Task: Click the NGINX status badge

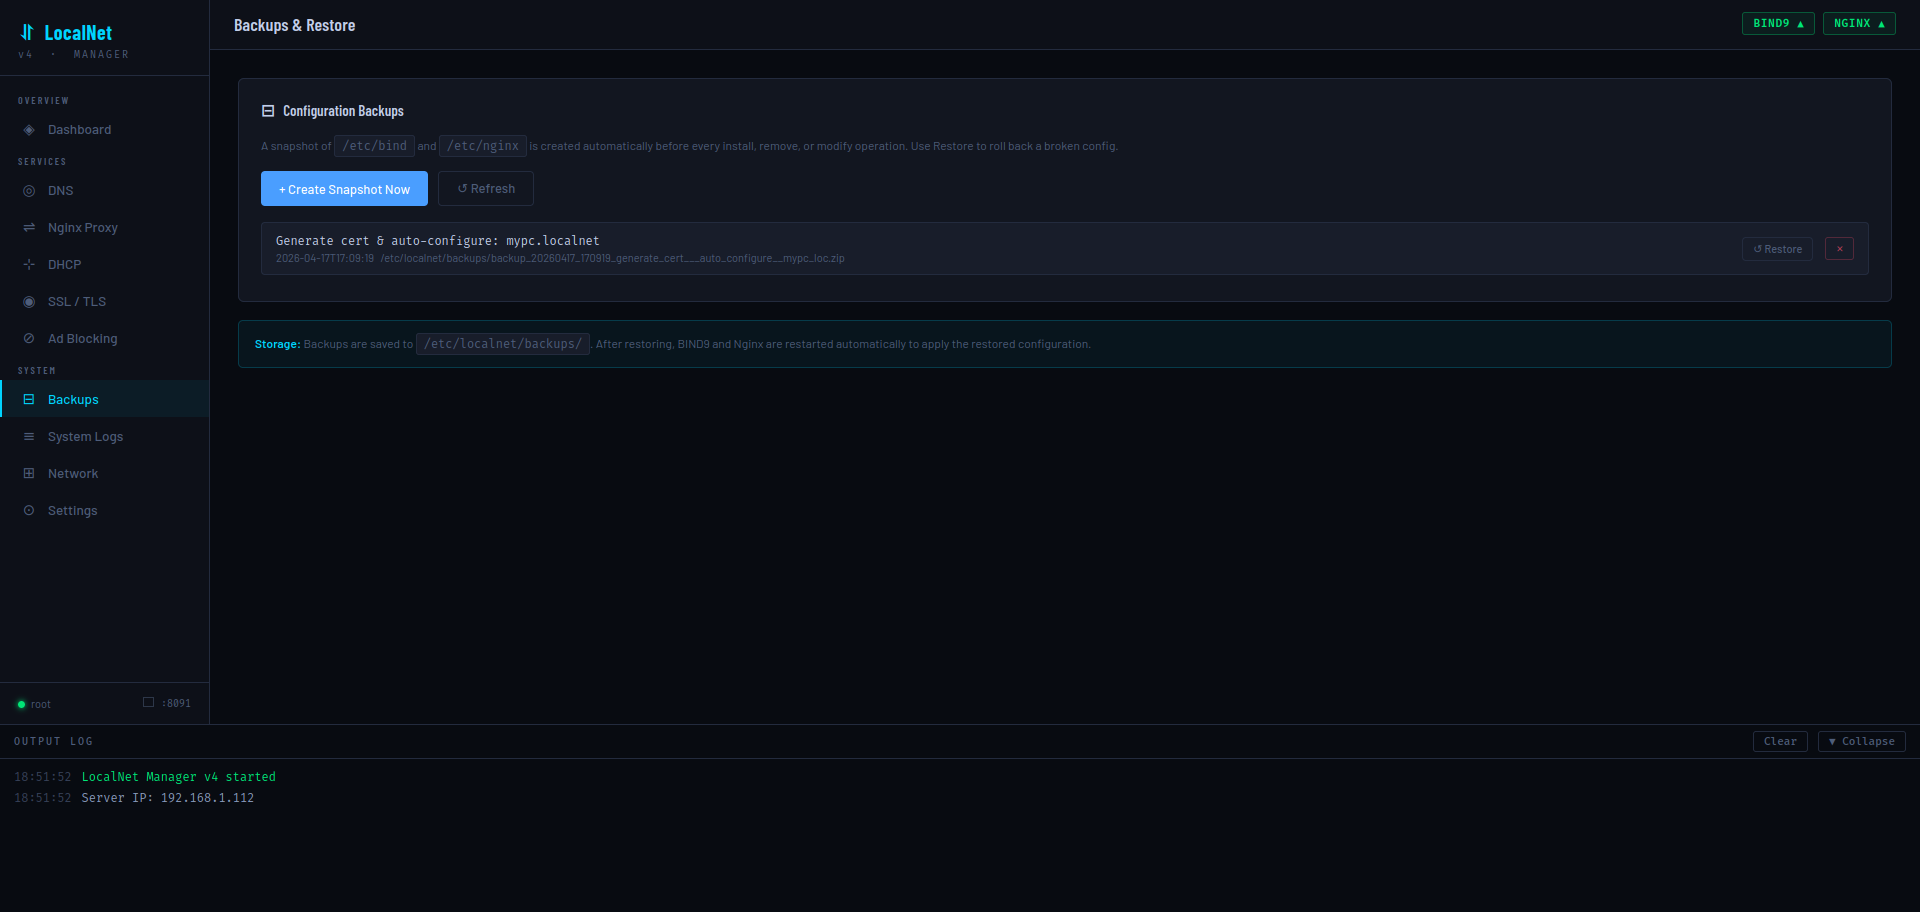Action: [x=1859, y=23]
